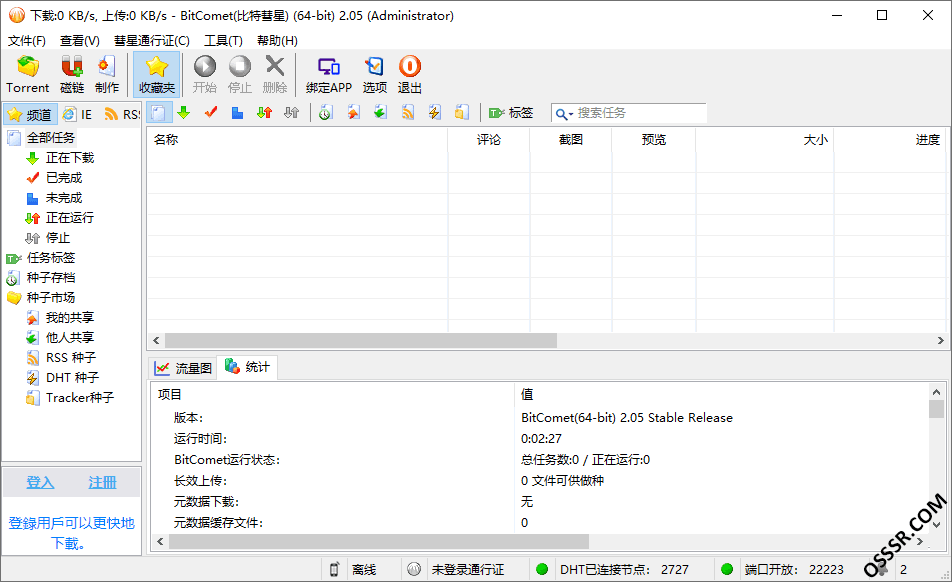The height and width of the screenshot is (582, 952).
Task: Open the Comet Passport (彗星通行证) menu
Action: pyautogui.click(x=152, y=41)
